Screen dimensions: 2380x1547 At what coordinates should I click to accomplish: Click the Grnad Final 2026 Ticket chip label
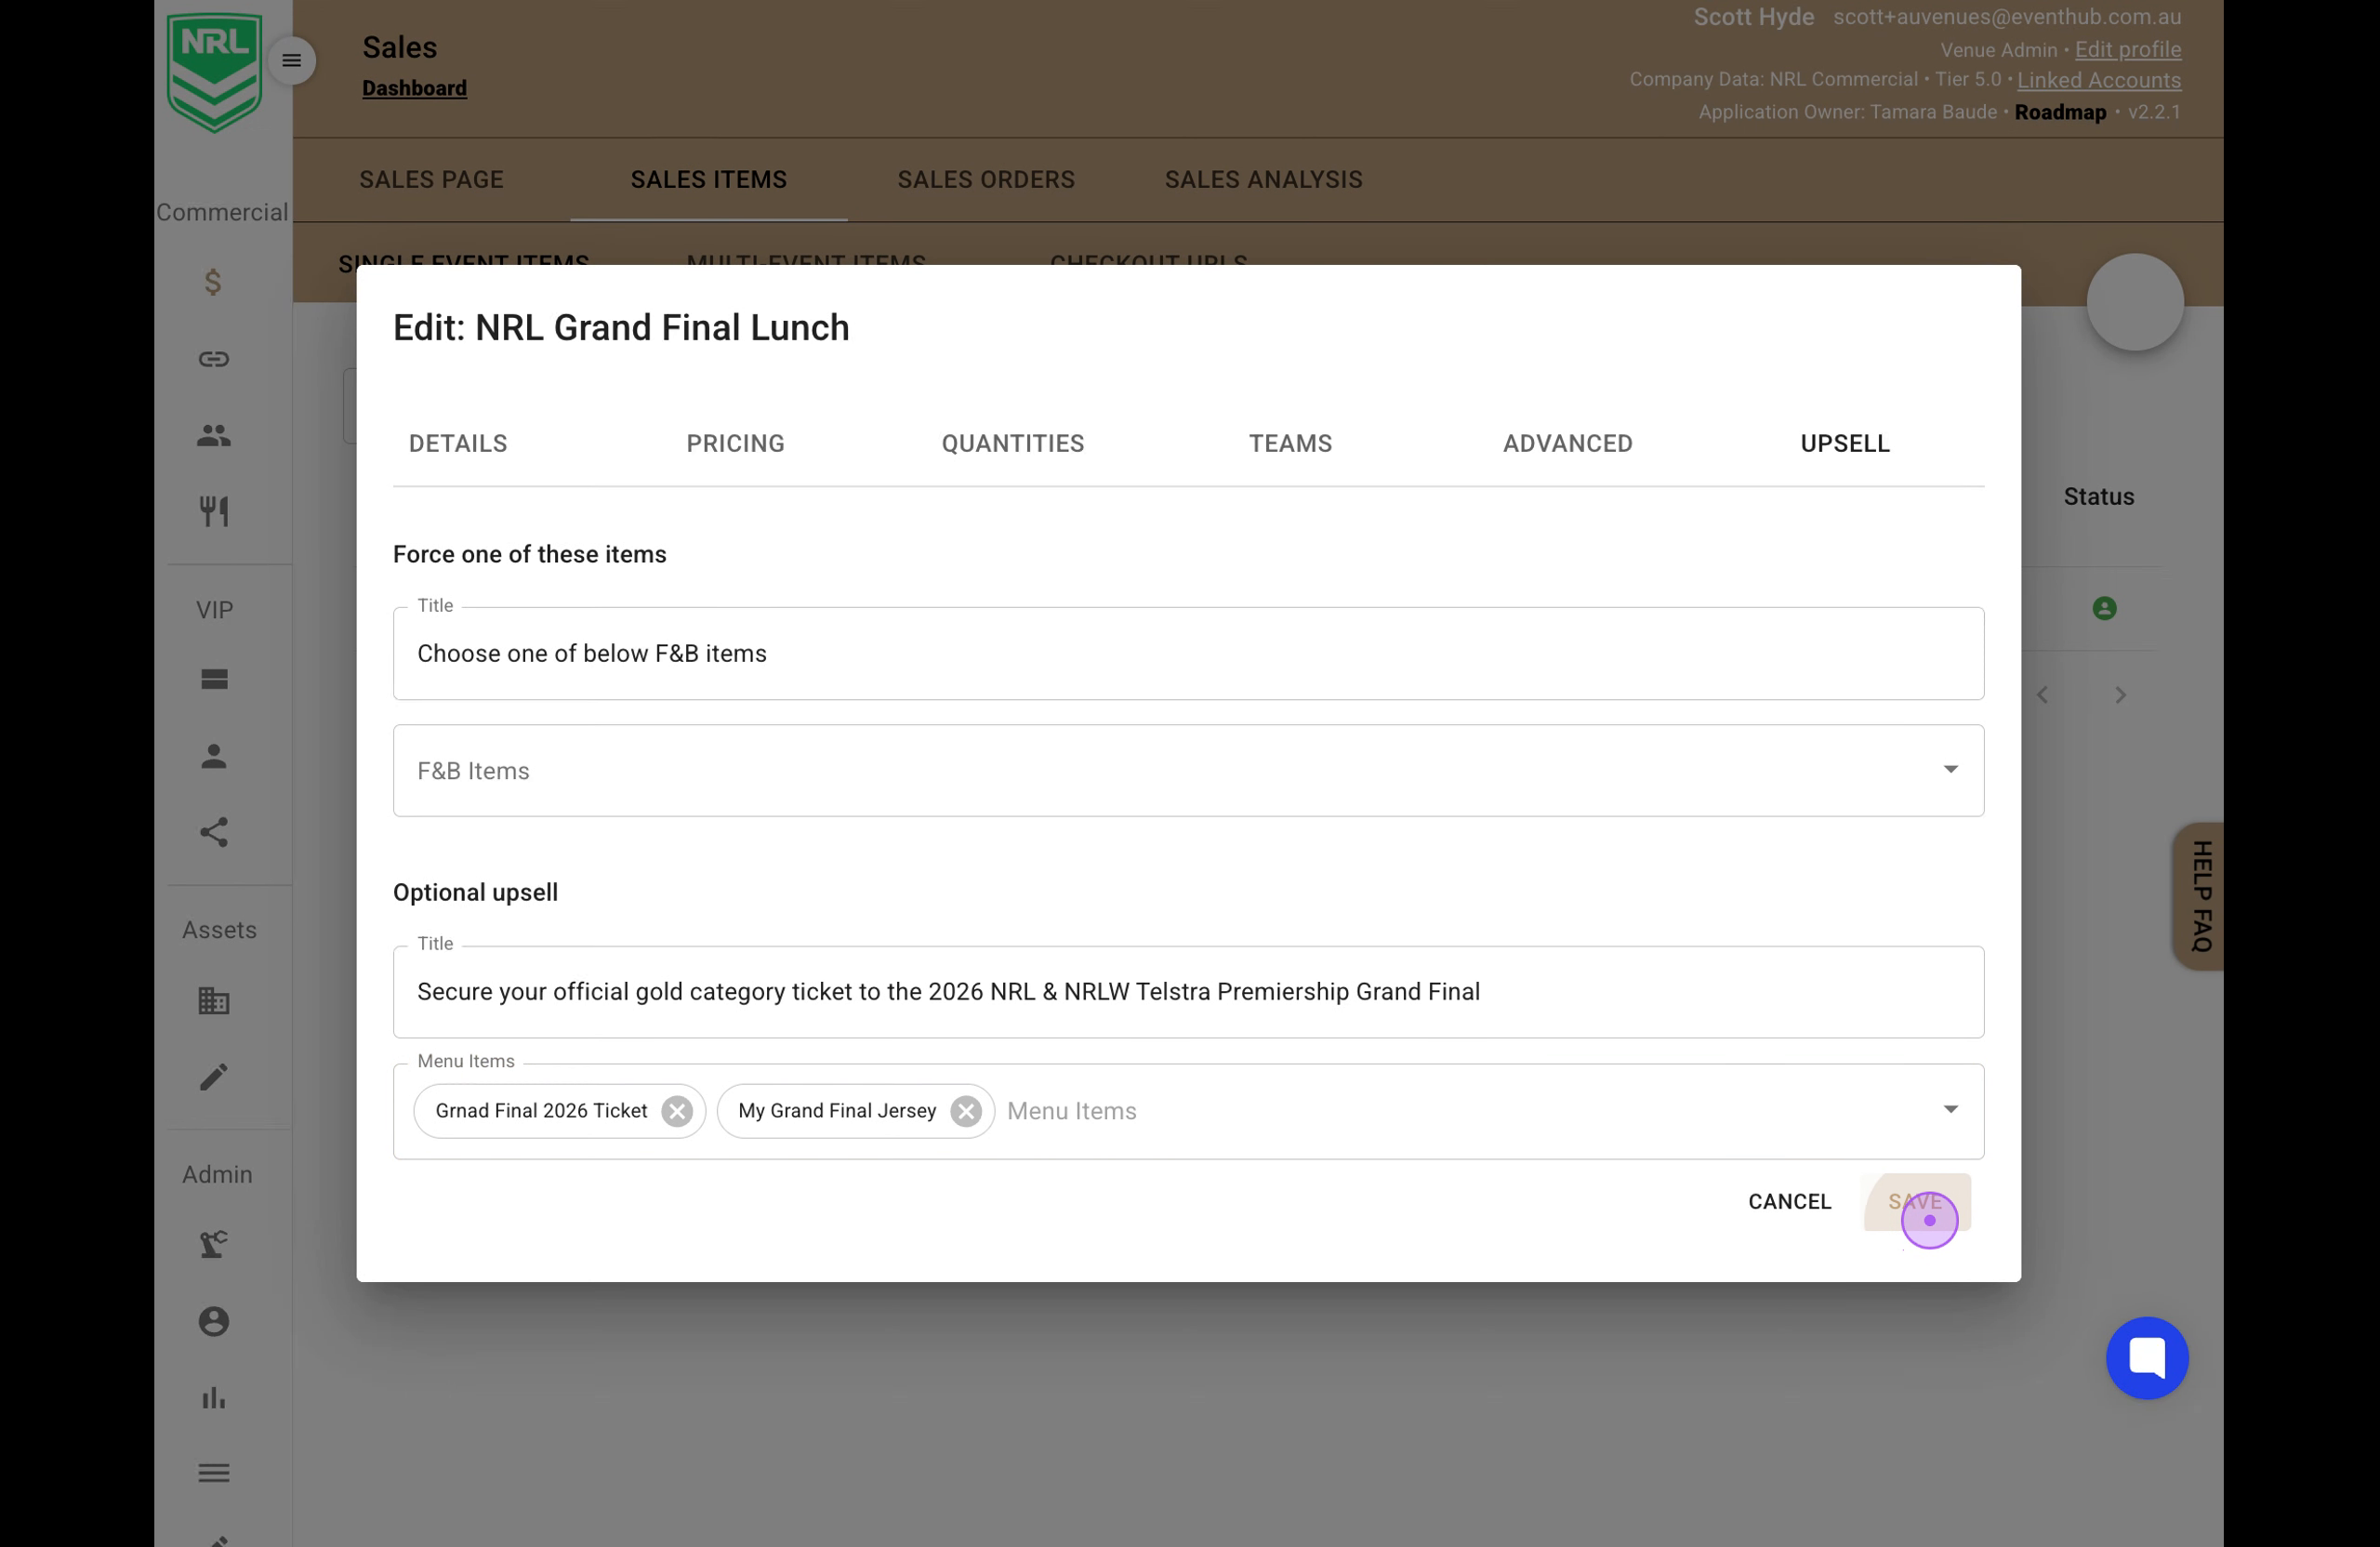coord(541,1111)
